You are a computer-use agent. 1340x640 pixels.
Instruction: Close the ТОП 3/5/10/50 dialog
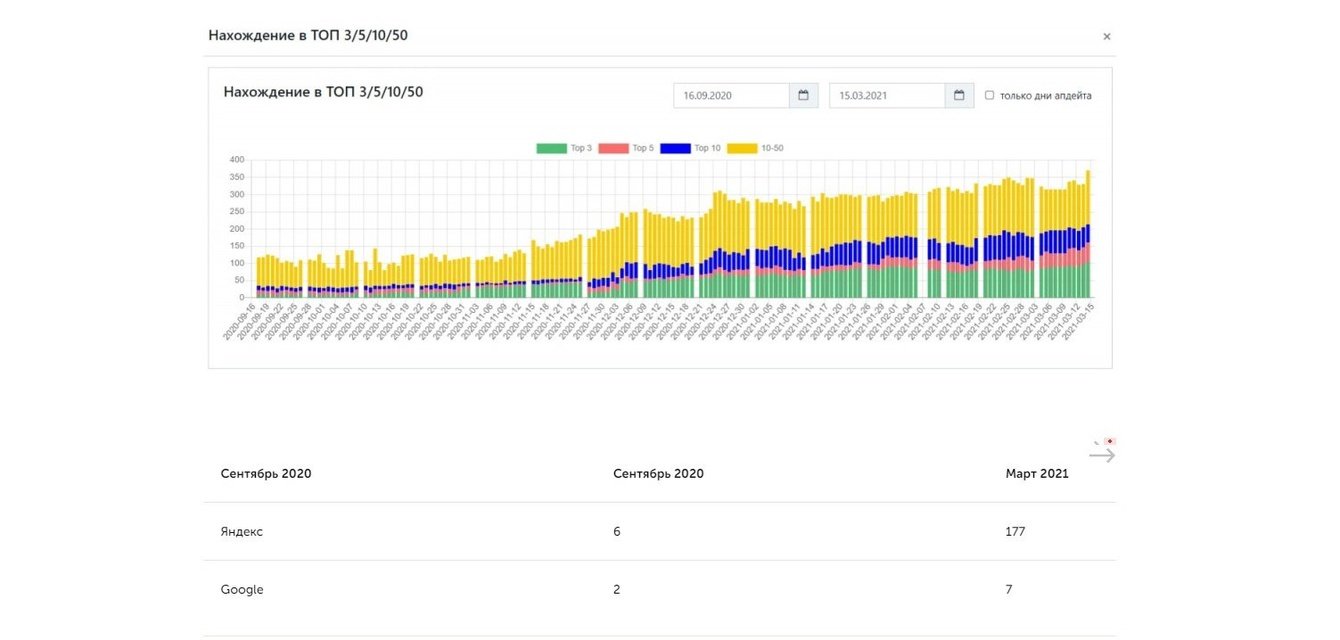coord(1106,37)
